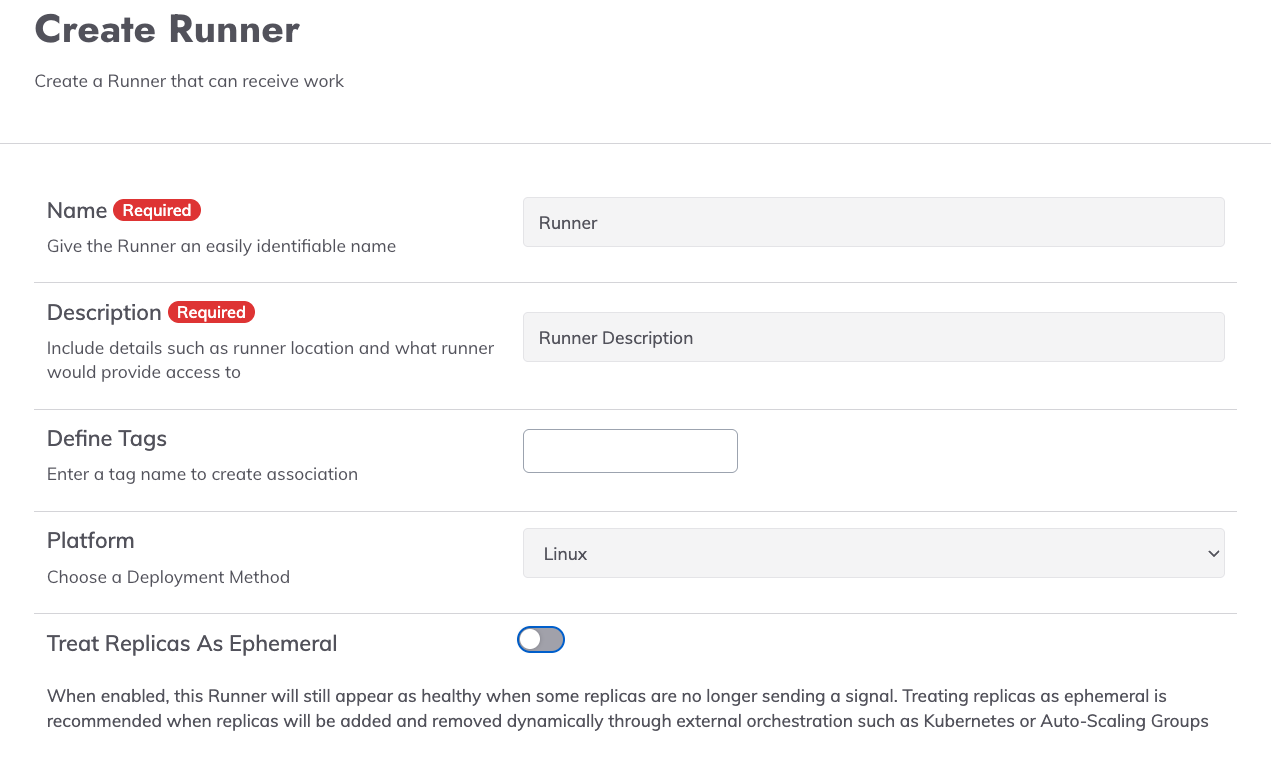Image resolution: width=1271 pixels, height=776 pixels.
Task: Click the subtitle about receiving work
Action: [189, 81]
